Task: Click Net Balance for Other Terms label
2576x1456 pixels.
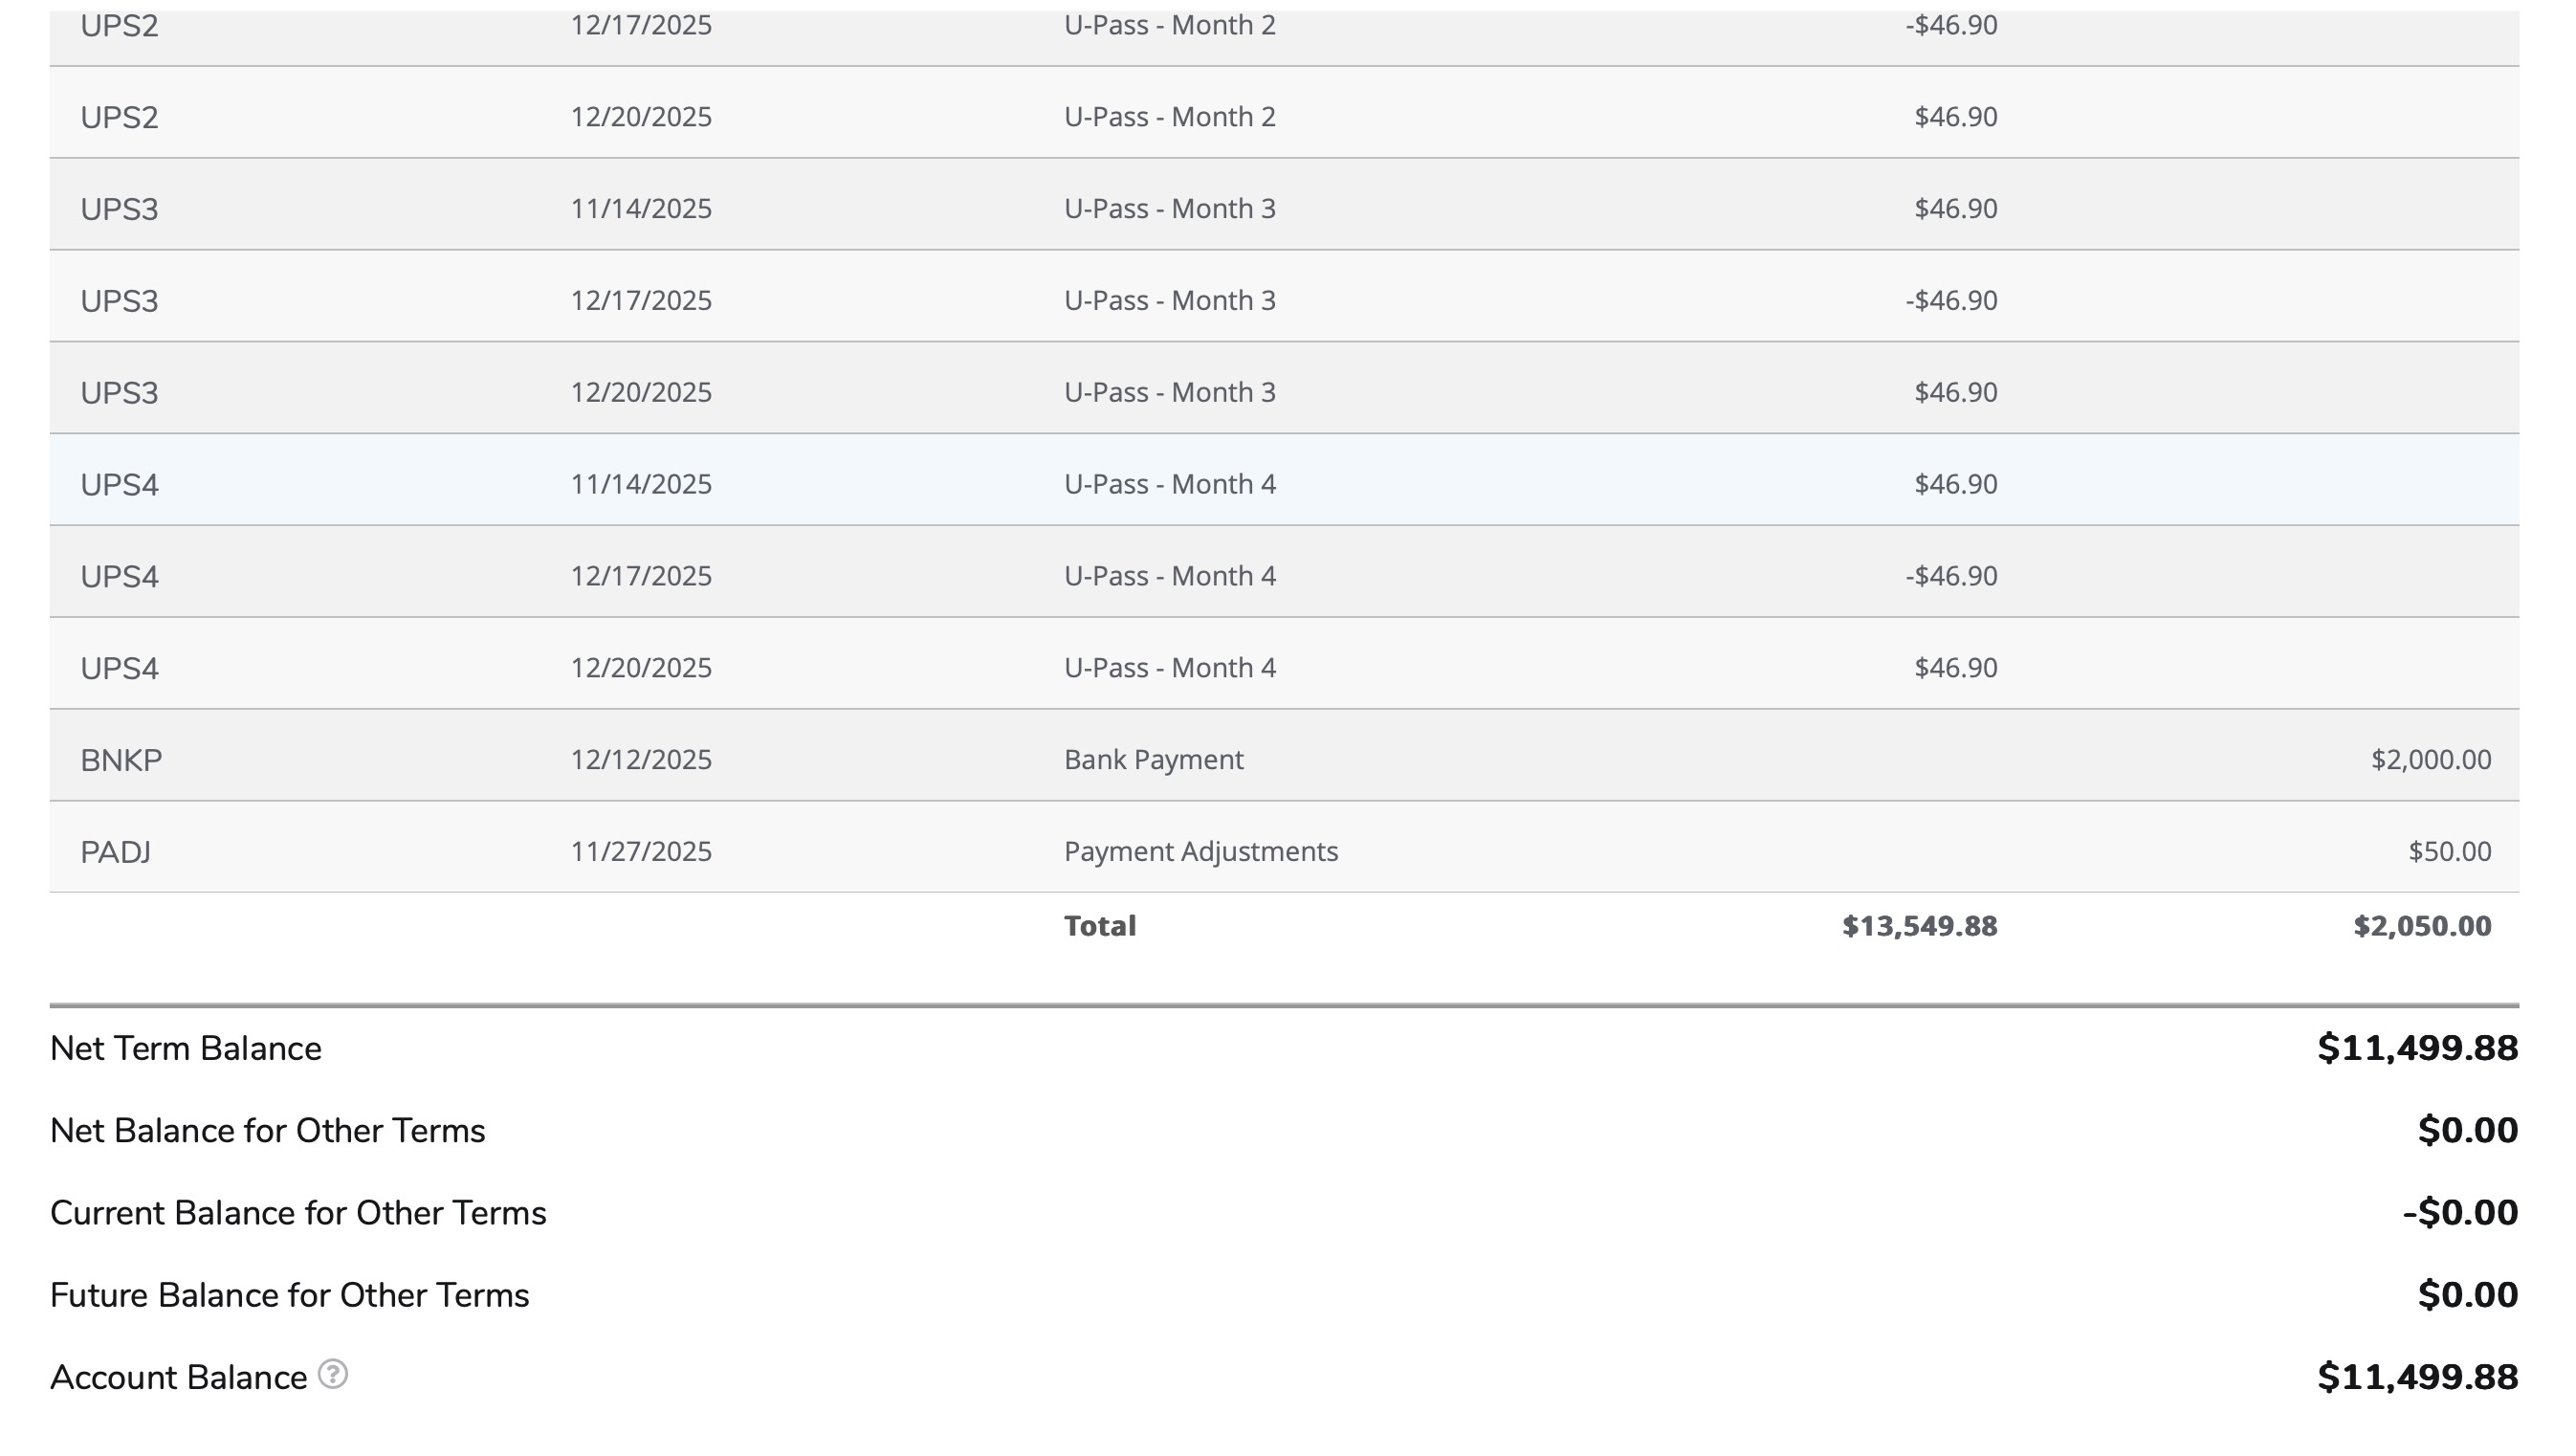Action: point(267,1130)
